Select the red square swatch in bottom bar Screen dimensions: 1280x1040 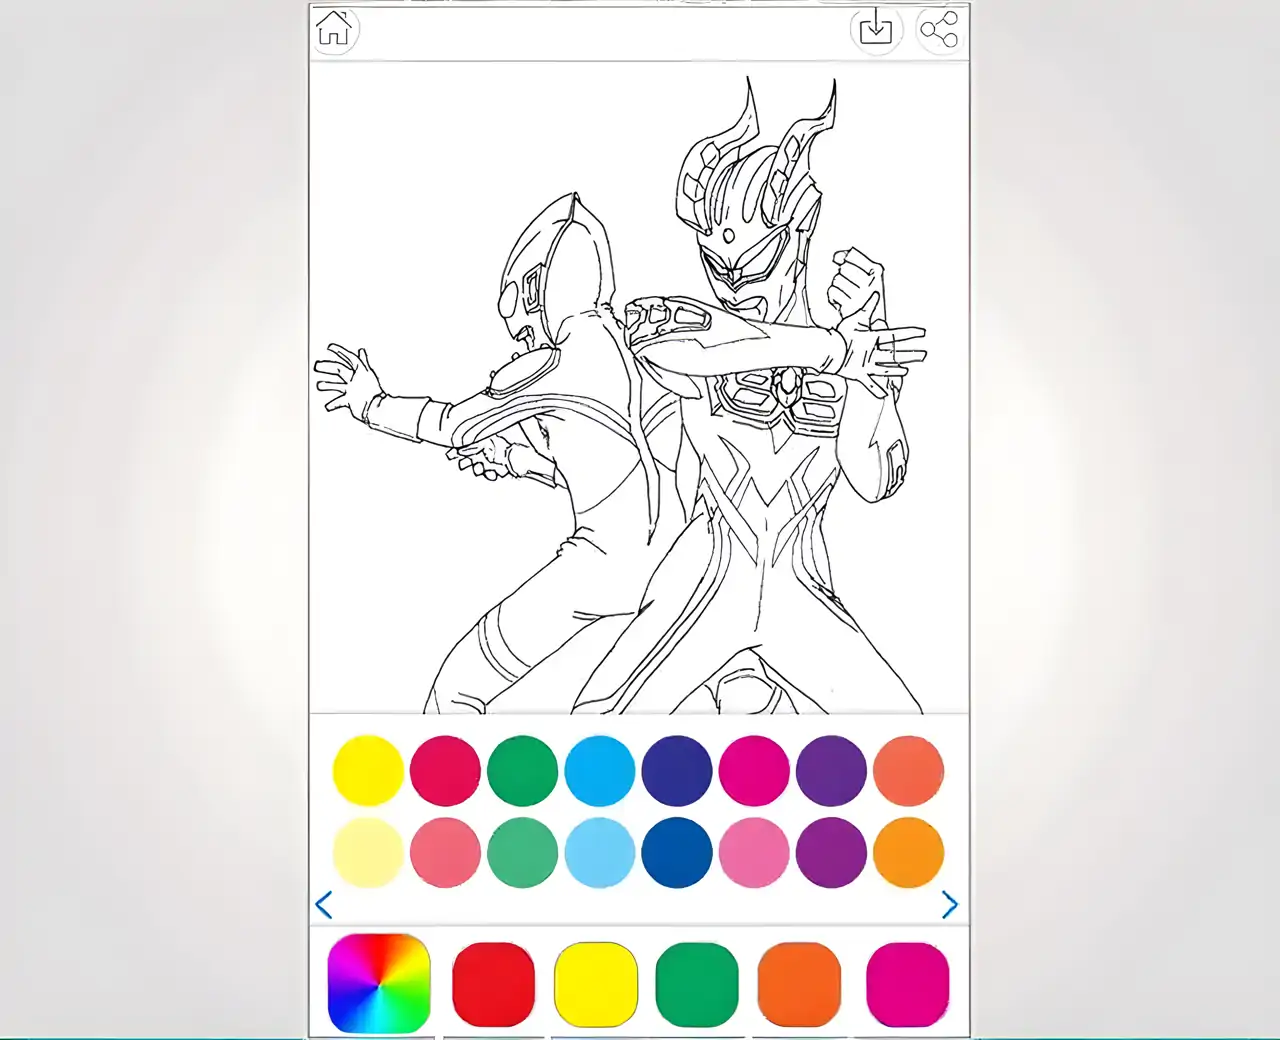tap(493, 984)
